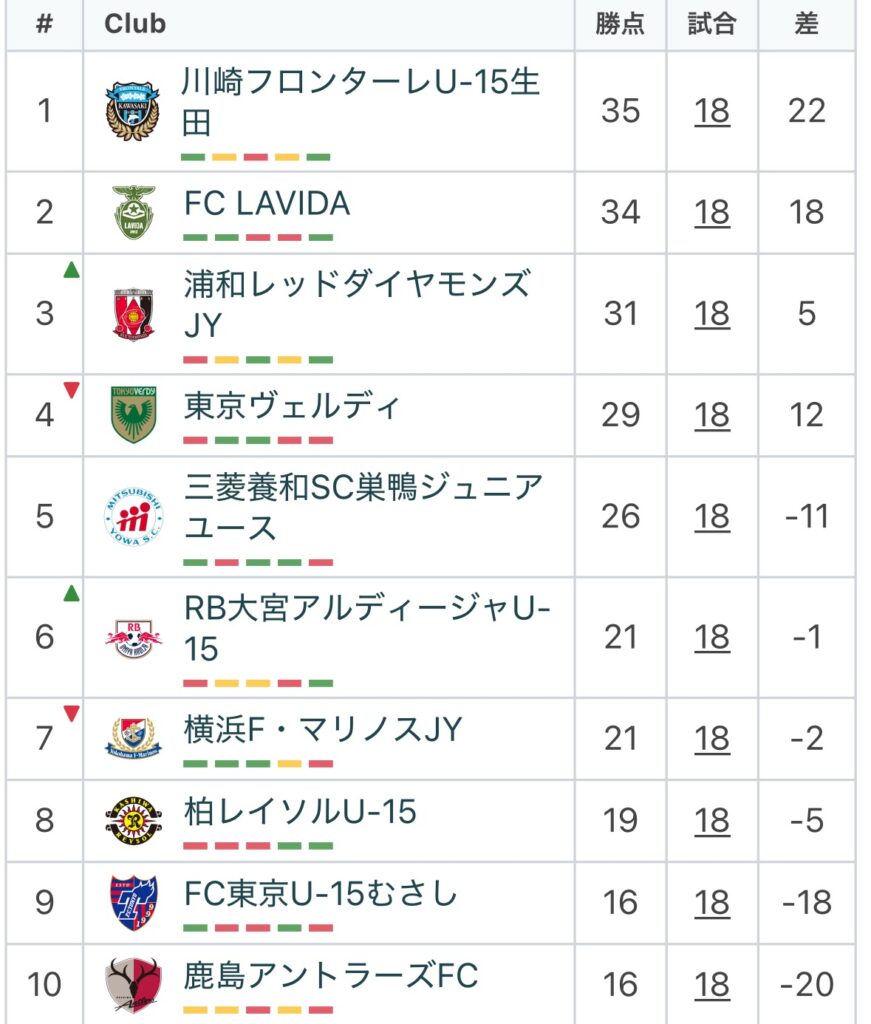The image size is (871, 1024).
Task: Click the green up arrow beside rank 3
Action: tap(71, 269)
